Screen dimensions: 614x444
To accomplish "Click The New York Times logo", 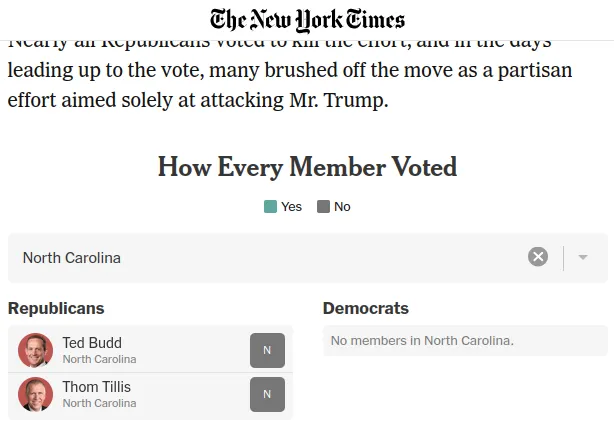I will [307, 20].
